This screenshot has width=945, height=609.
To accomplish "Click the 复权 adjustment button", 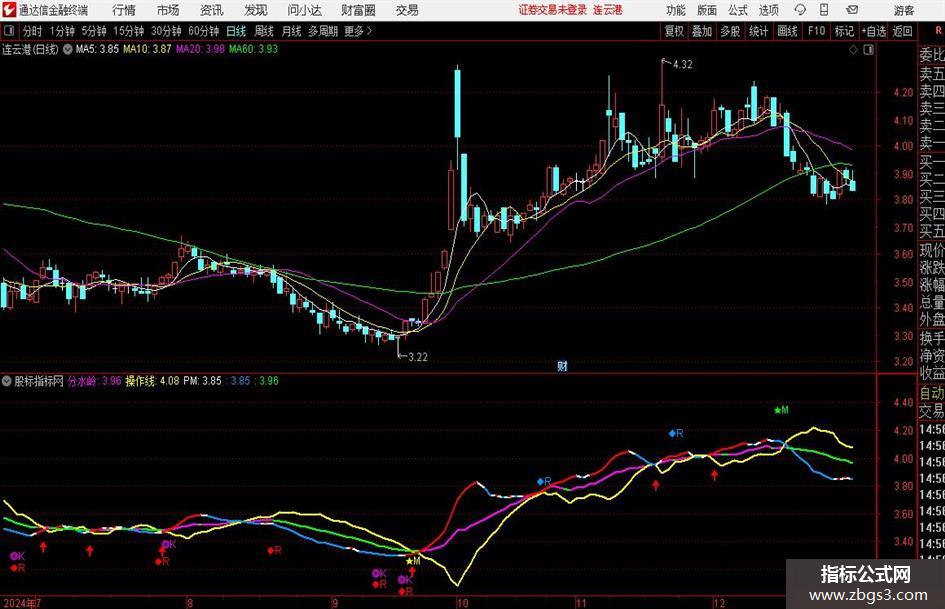I will (674, 31).
